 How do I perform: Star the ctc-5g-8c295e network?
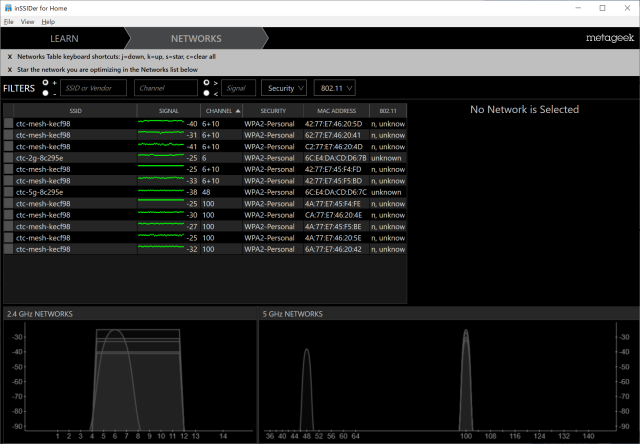point(9,192)
